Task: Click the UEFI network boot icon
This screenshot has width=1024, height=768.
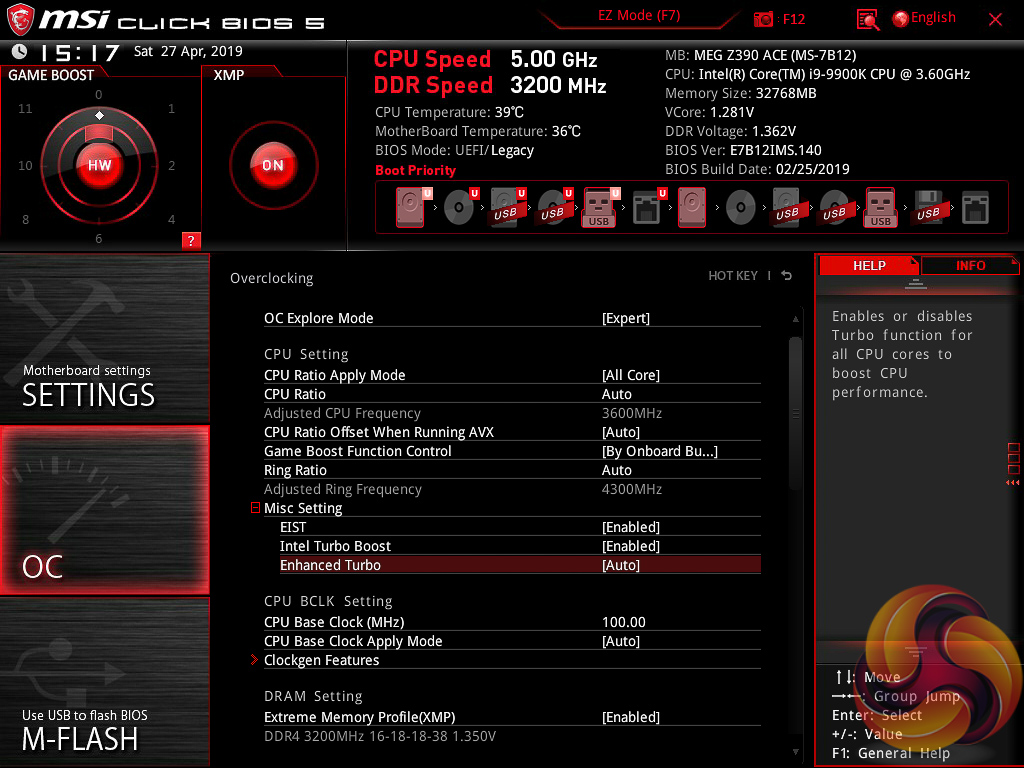Action: pyautogui.click(x=648, y=208)
